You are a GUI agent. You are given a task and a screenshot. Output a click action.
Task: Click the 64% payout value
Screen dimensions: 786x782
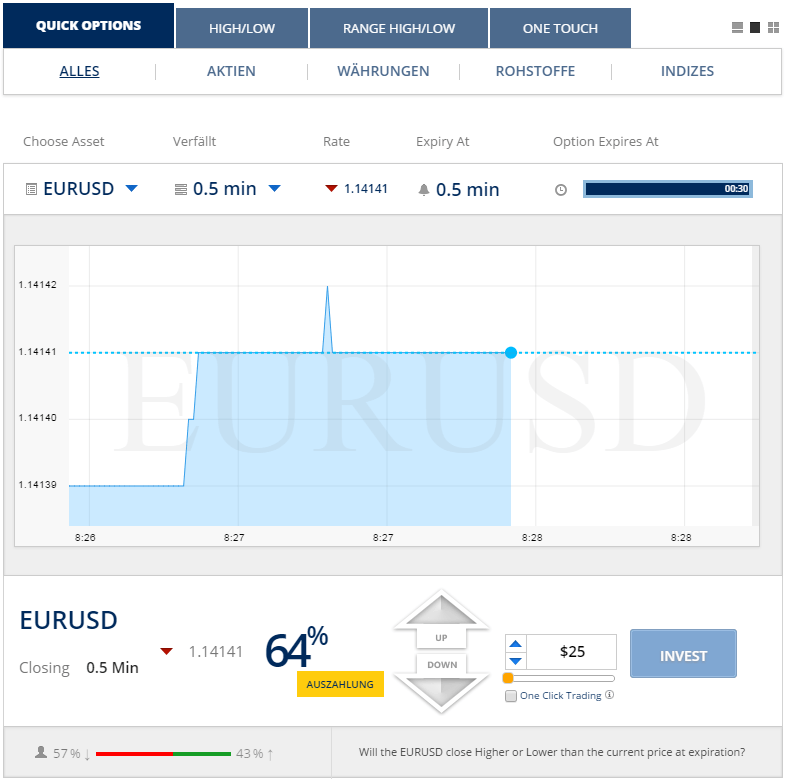click(297, 647)
